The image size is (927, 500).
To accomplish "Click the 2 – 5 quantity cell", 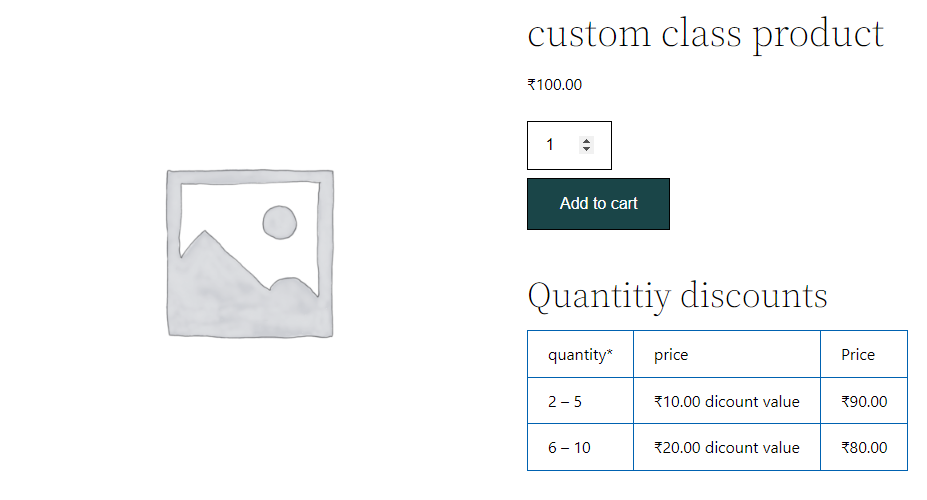I will [x=580, y=401].
